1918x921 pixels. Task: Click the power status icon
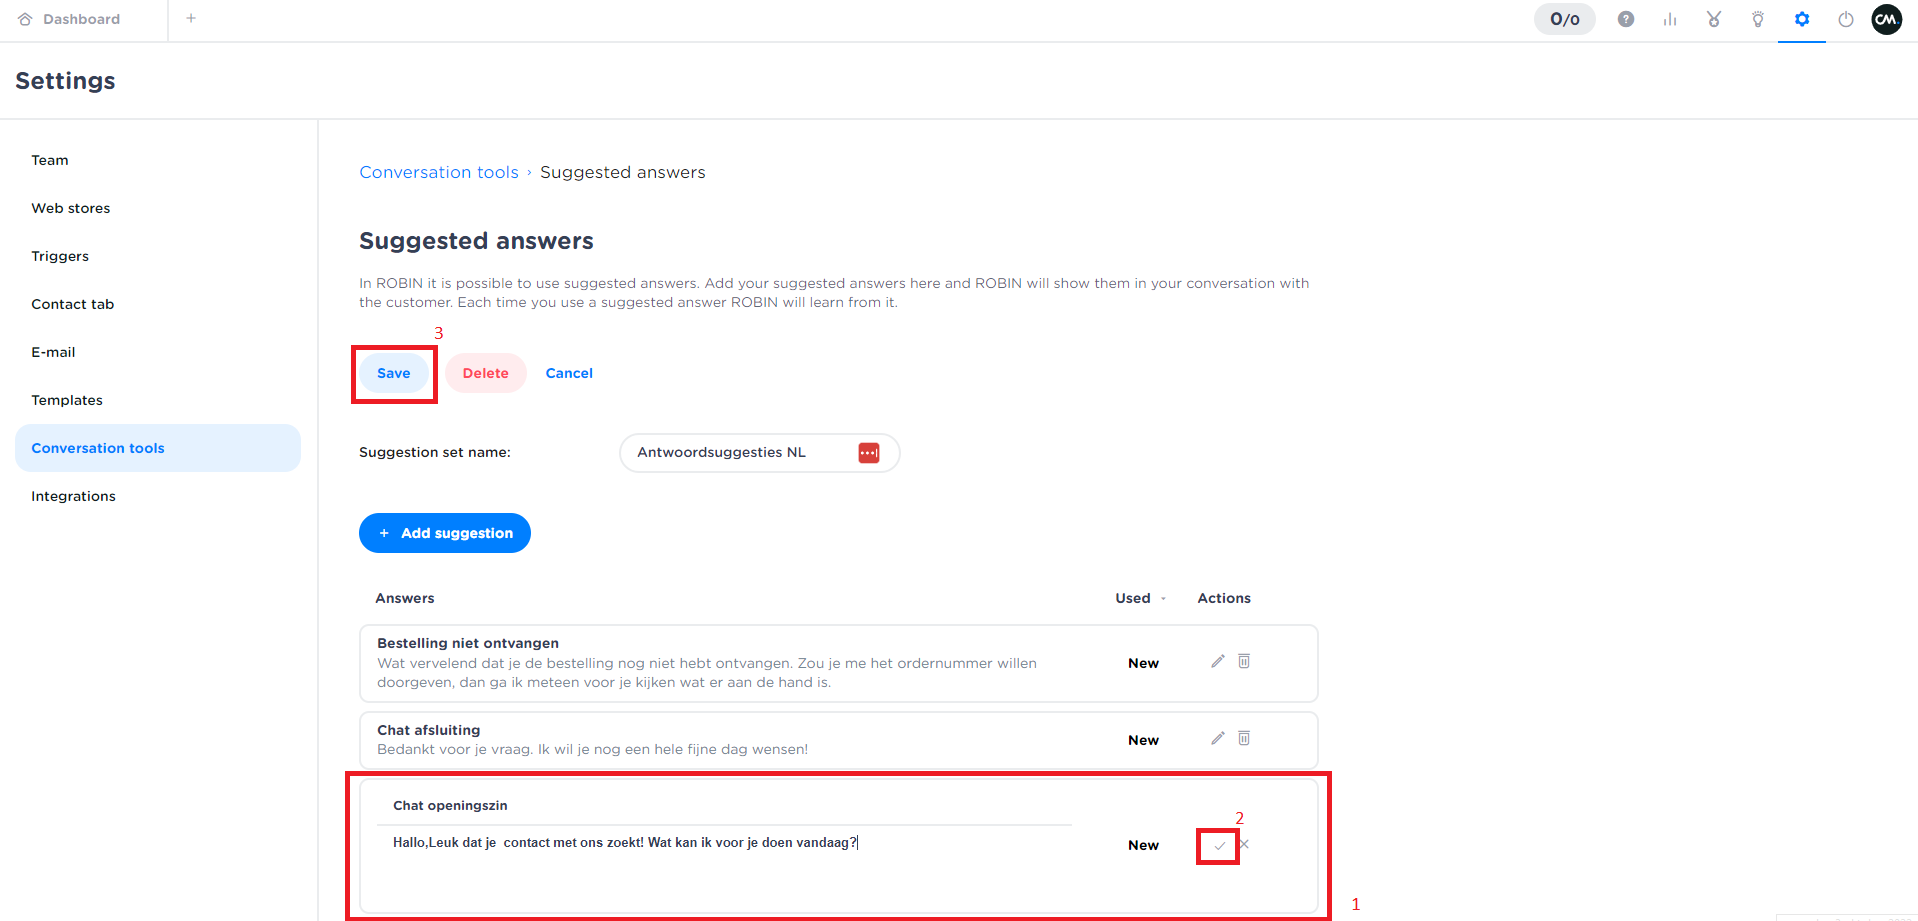1846,19
